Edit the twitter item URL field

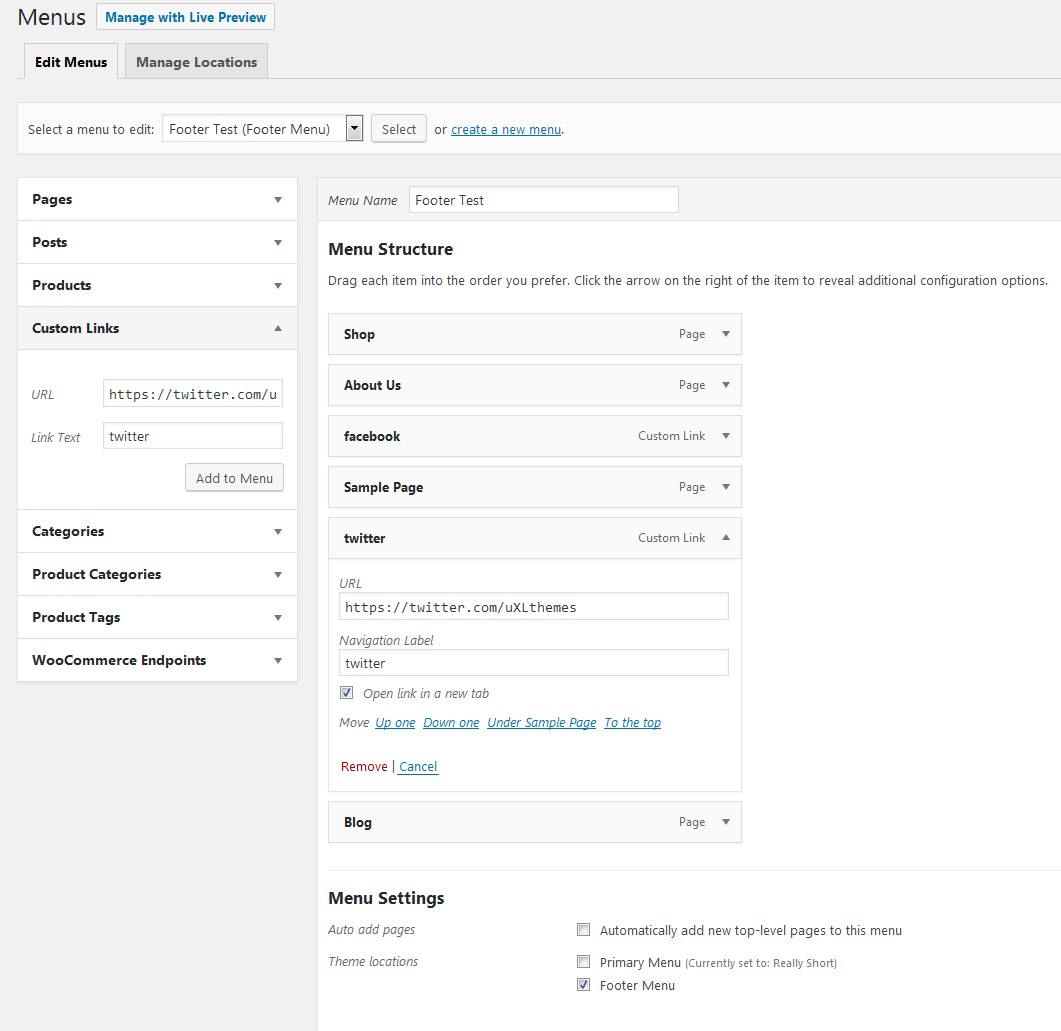point(534,606)
